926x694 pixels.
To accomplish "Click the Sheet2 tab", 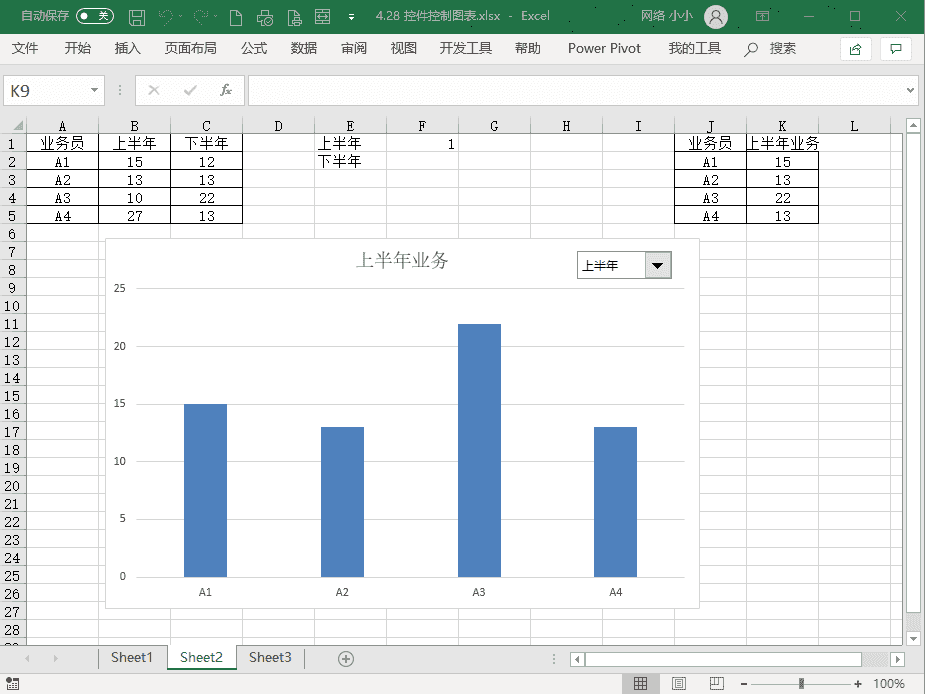I will click(201, 657).
